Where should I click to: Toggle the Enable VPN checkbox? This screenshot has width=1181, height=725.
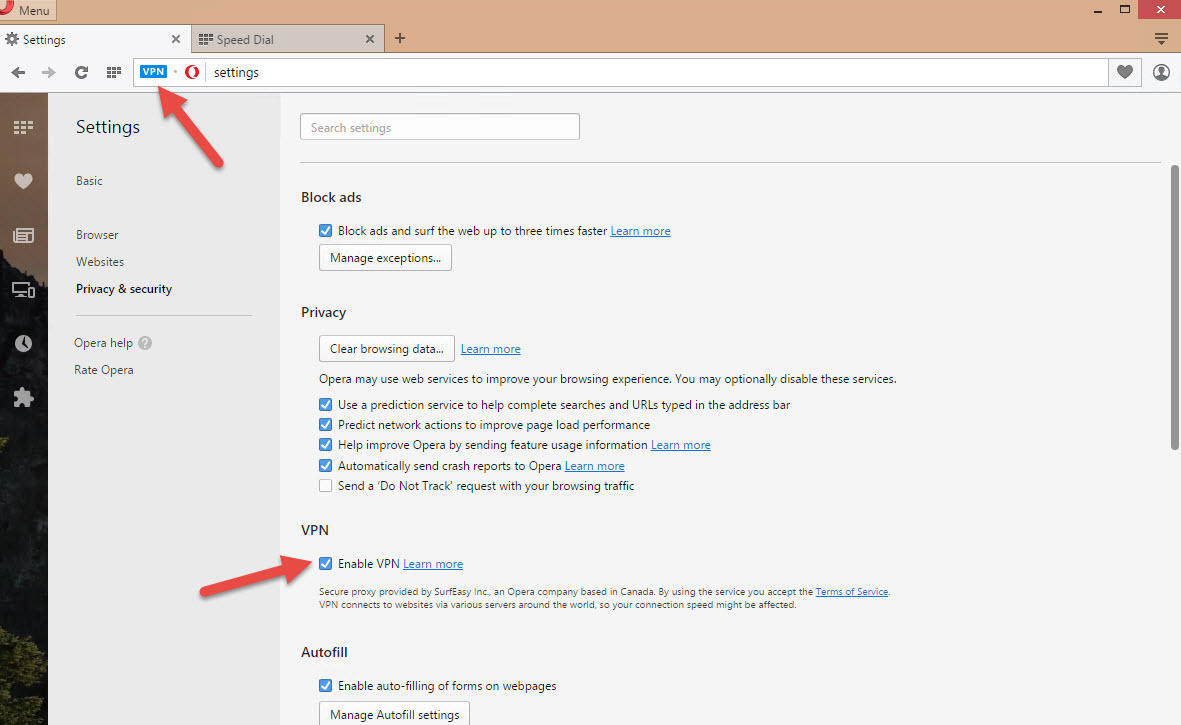point(325,563)
